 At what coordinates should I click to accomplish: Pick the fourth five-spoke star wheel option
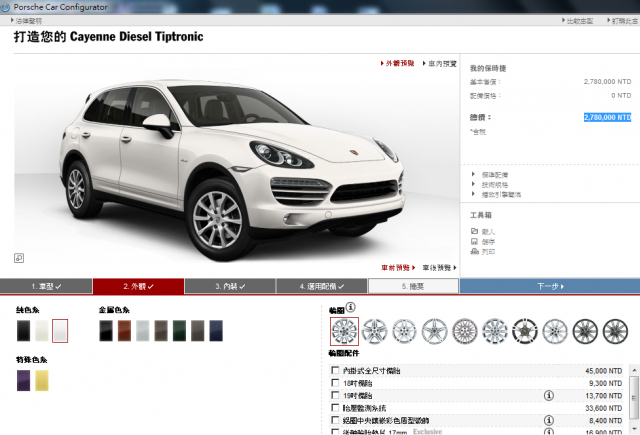pyautogui.click(x=434, y=331)
